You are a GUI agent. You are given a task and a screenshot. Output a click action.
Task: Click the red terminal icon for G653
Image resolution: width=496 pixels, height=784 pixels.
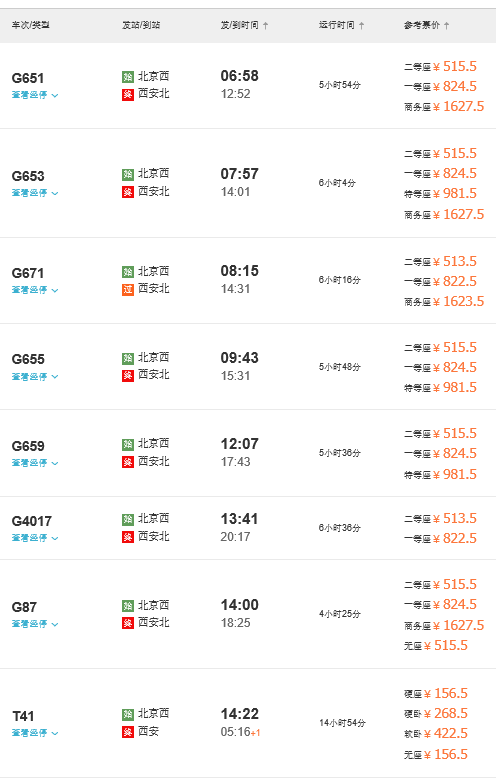128,192
